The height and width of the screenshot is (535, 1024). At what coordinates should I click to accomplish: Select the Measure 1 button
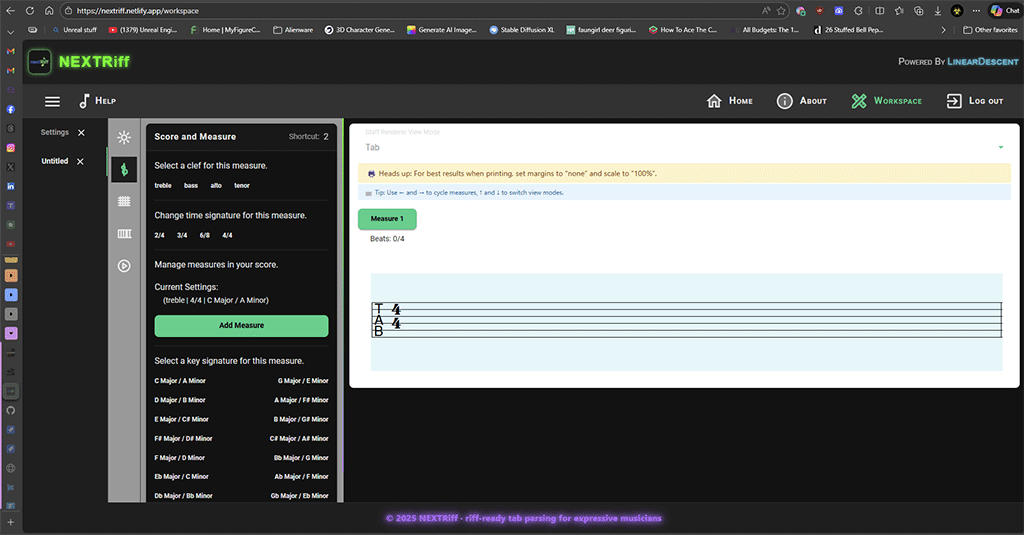387,219
